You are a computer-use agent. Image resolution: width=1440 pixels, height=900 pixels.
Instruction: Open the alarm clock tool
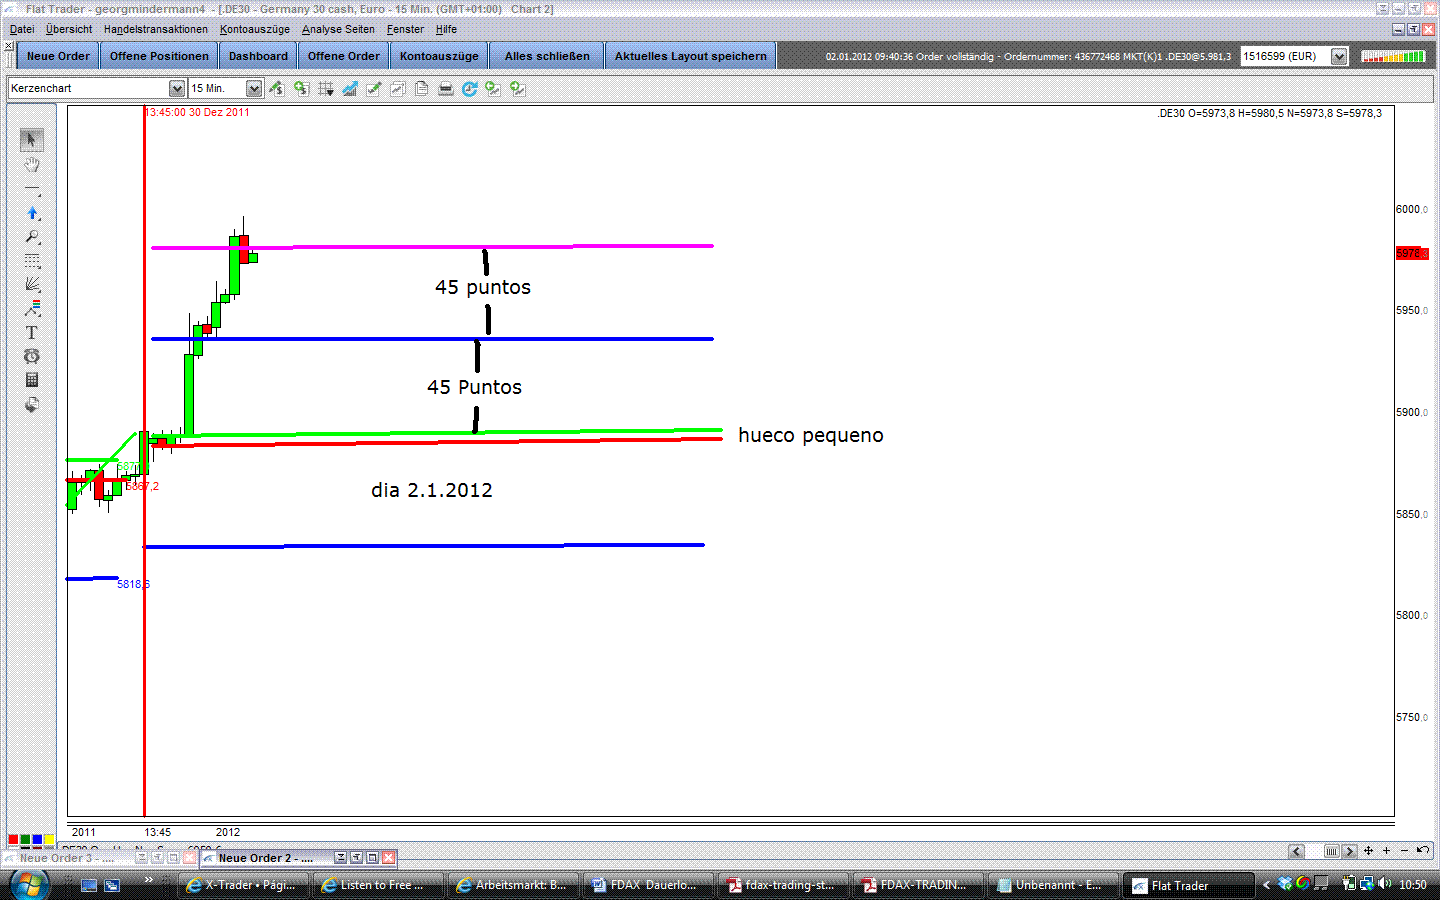pos(32,356)
